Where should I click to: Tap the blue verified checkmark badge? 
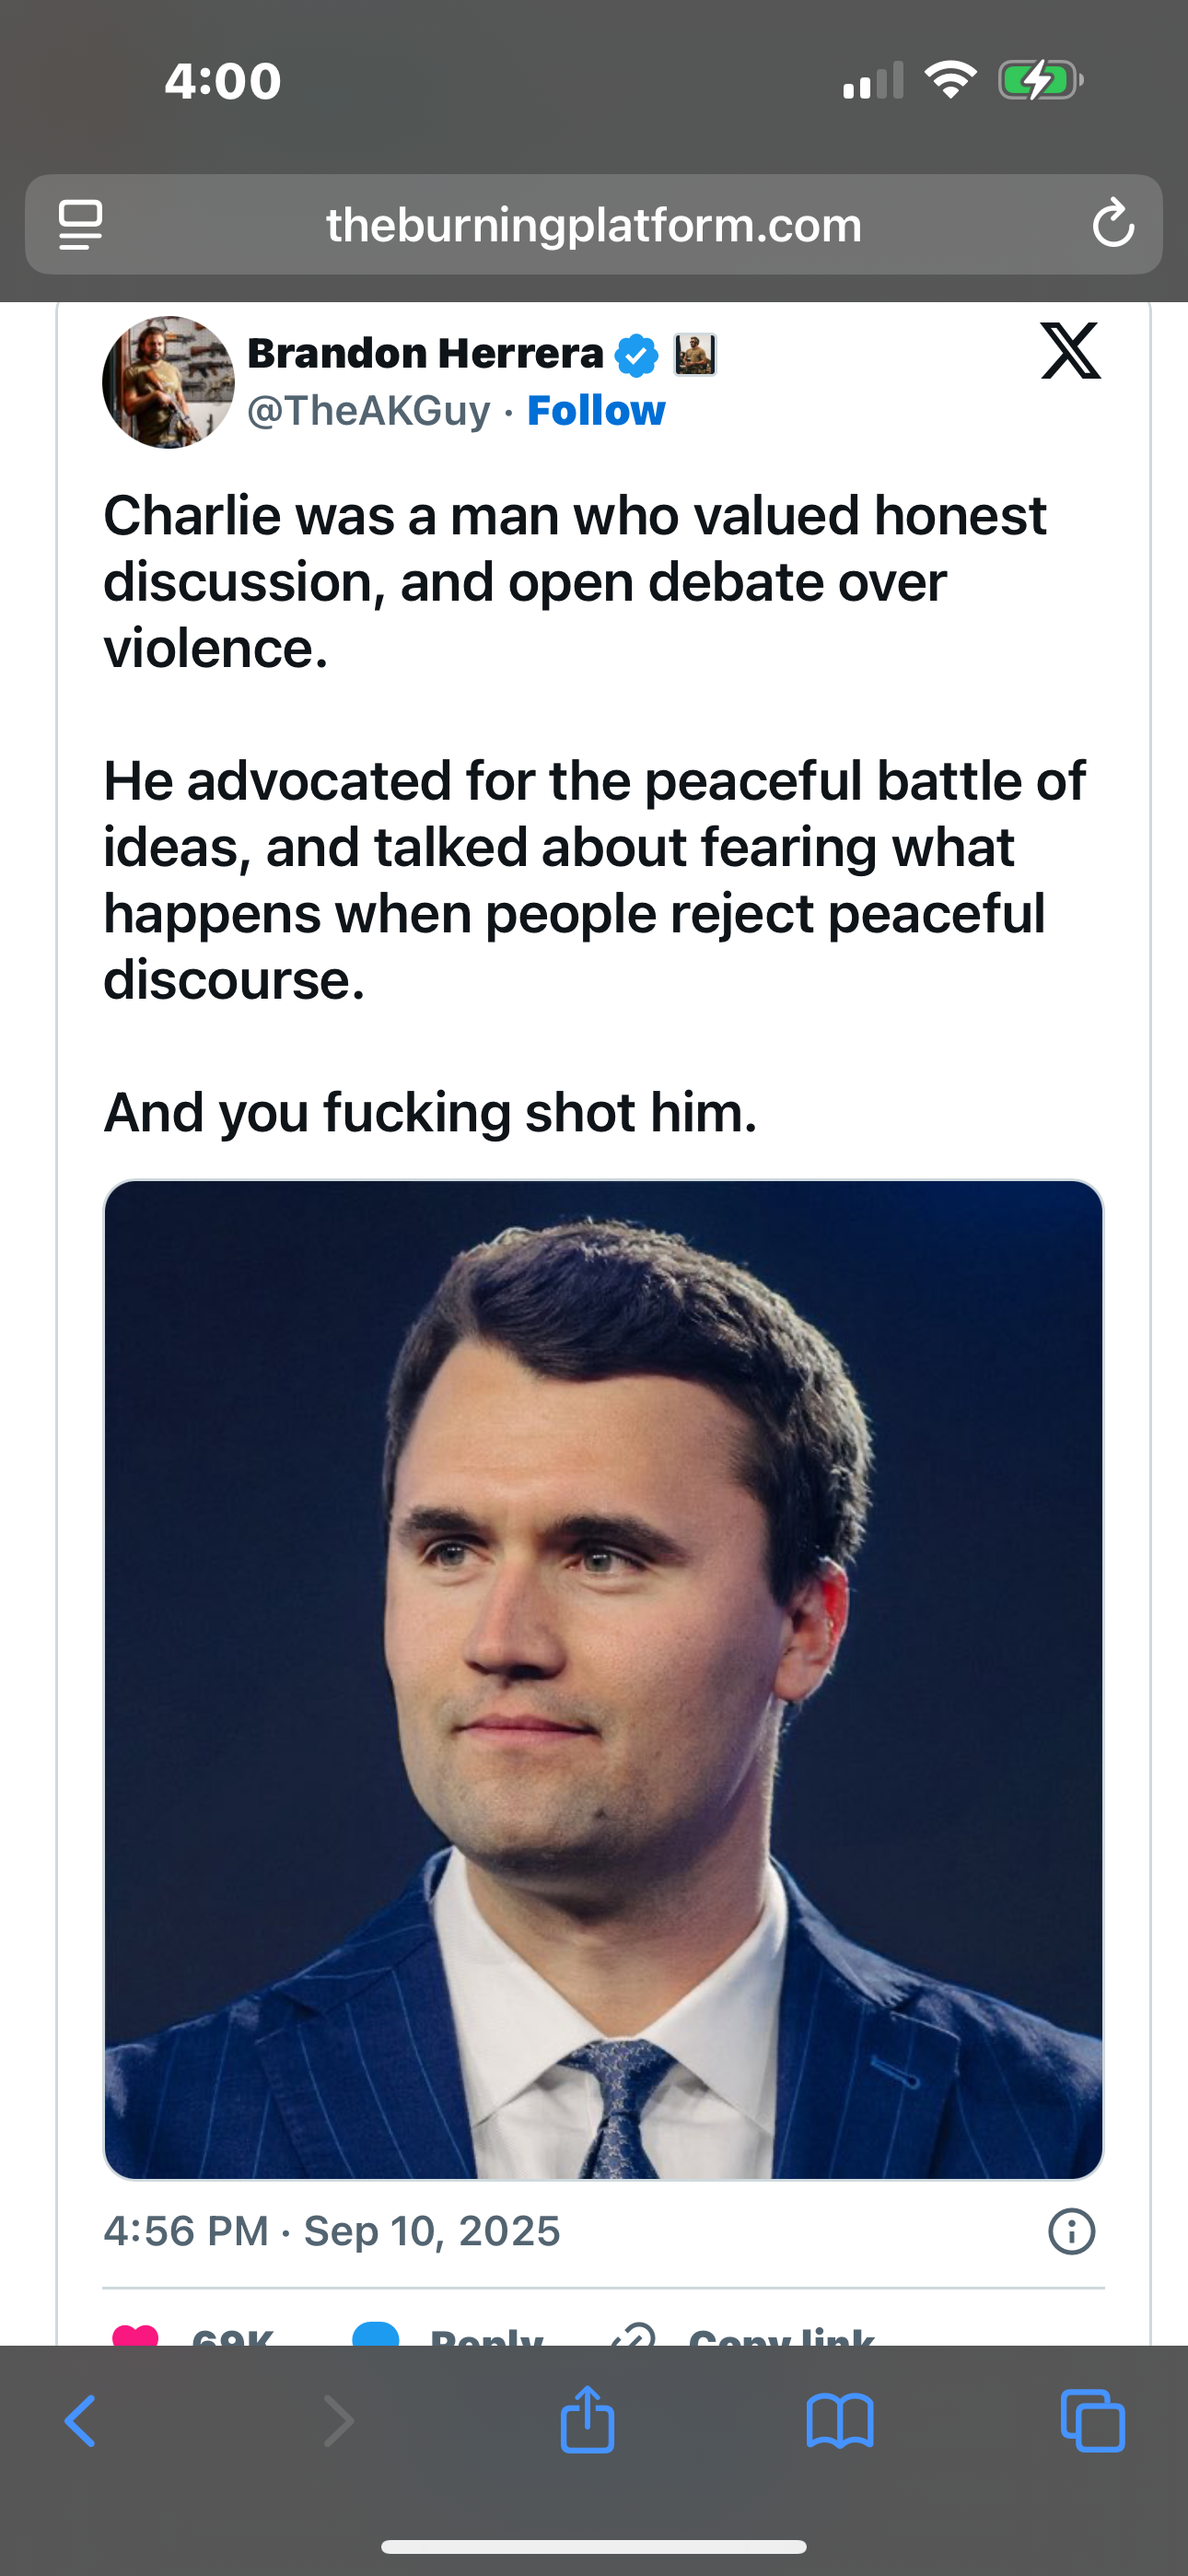(636, 355)
